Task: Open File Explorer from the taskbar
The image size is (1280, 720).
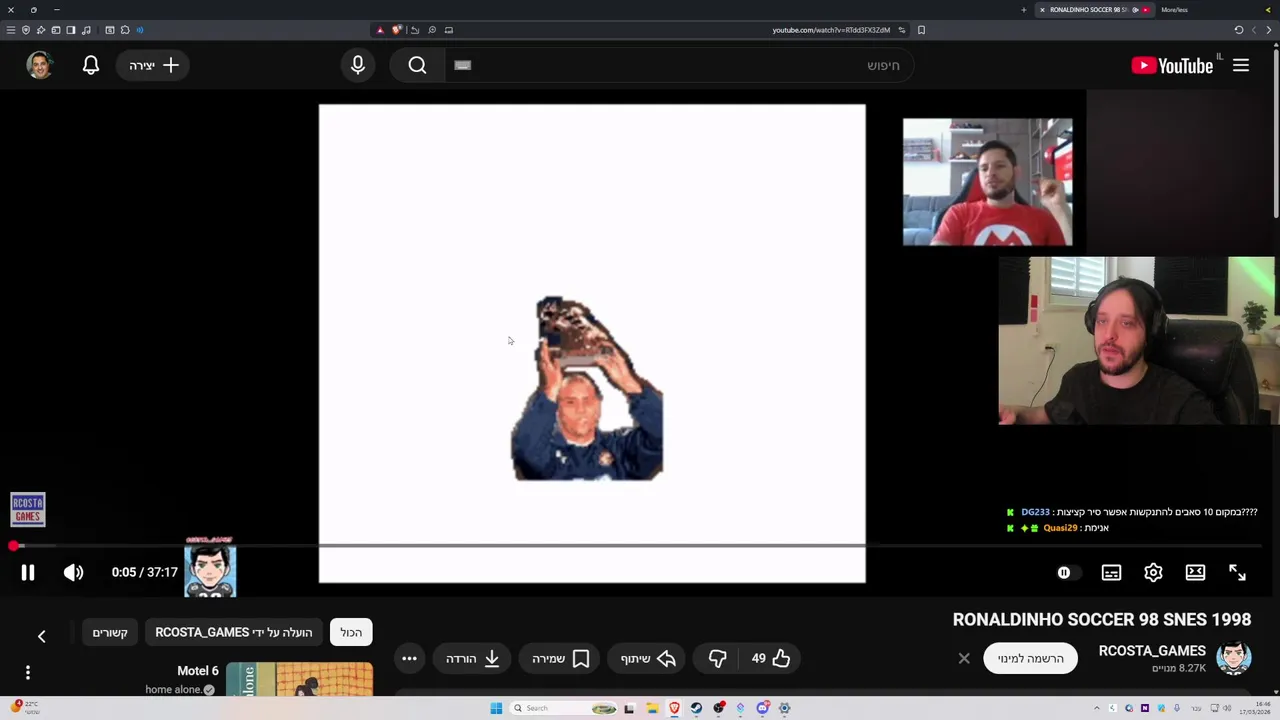Action: [x=652, y=708]
